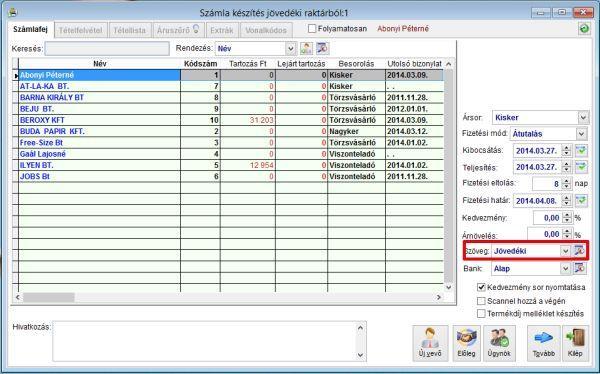This screenshot has height=374, width=600.
Task: Click the search icon next to Szöveg
Action: click(x=579, y=251)
